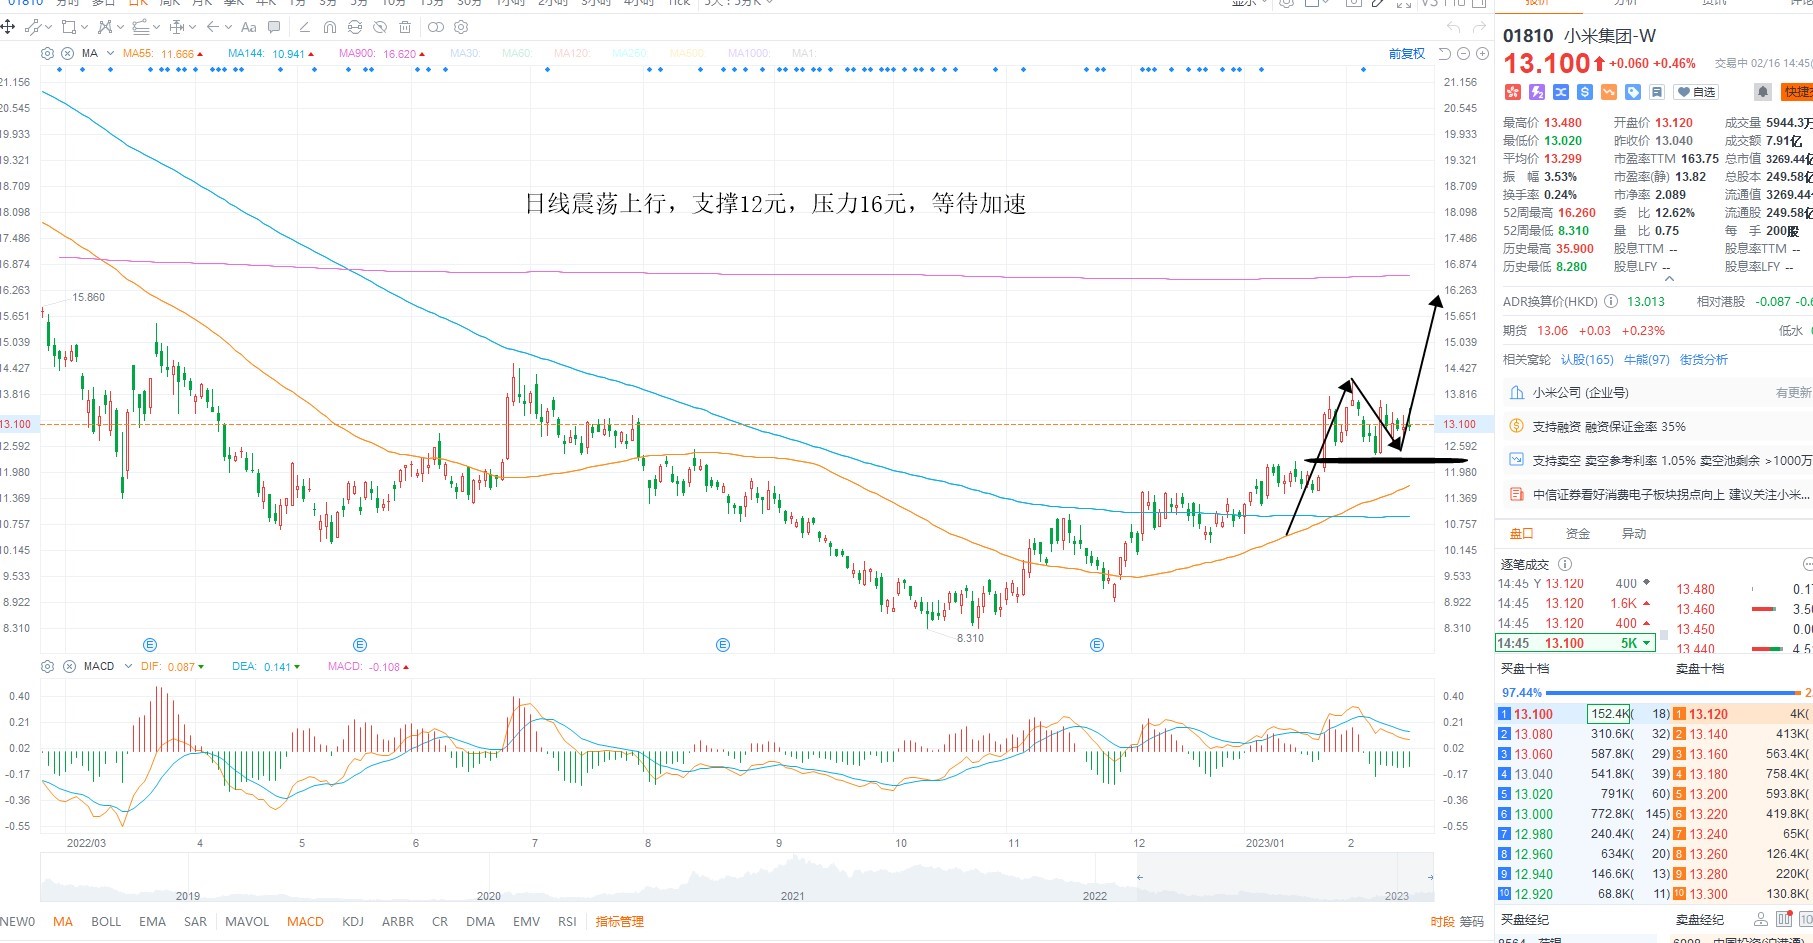Click the orange down-trend badge icon

(x=1609, y=92)
